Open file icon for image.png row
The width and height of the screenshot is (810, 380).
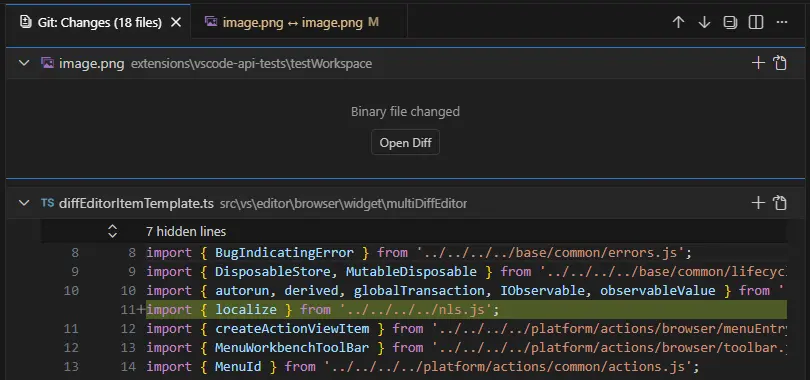coord(780,63)
